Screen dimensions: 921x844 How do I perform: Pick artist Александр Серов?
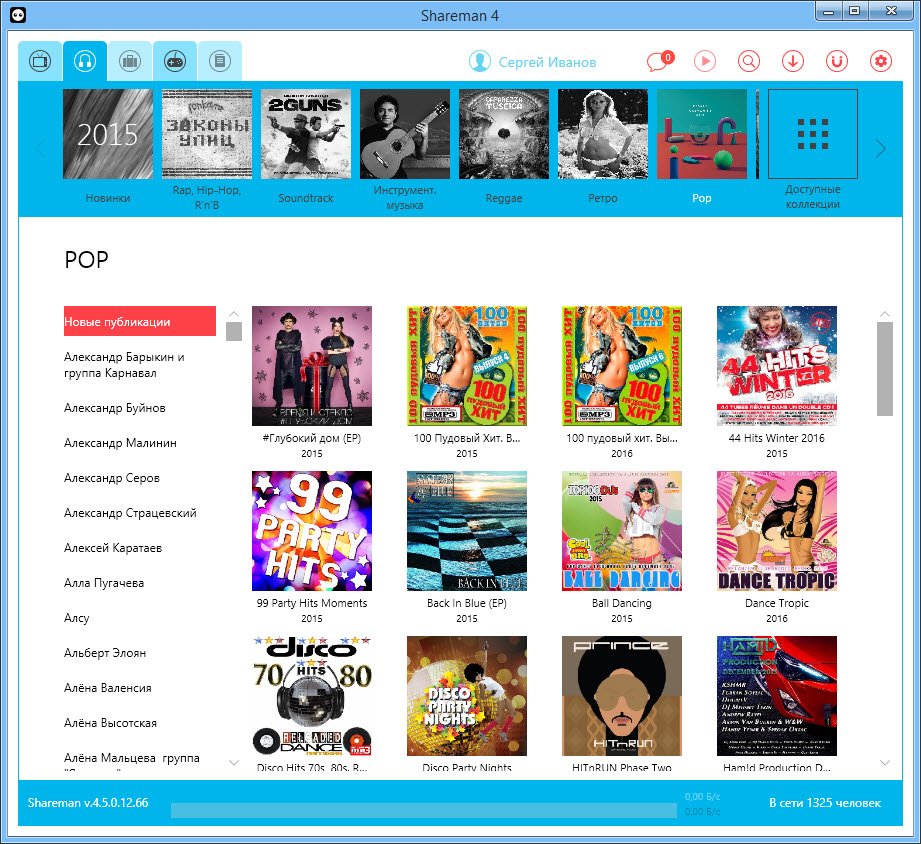[x=112, y=478]
